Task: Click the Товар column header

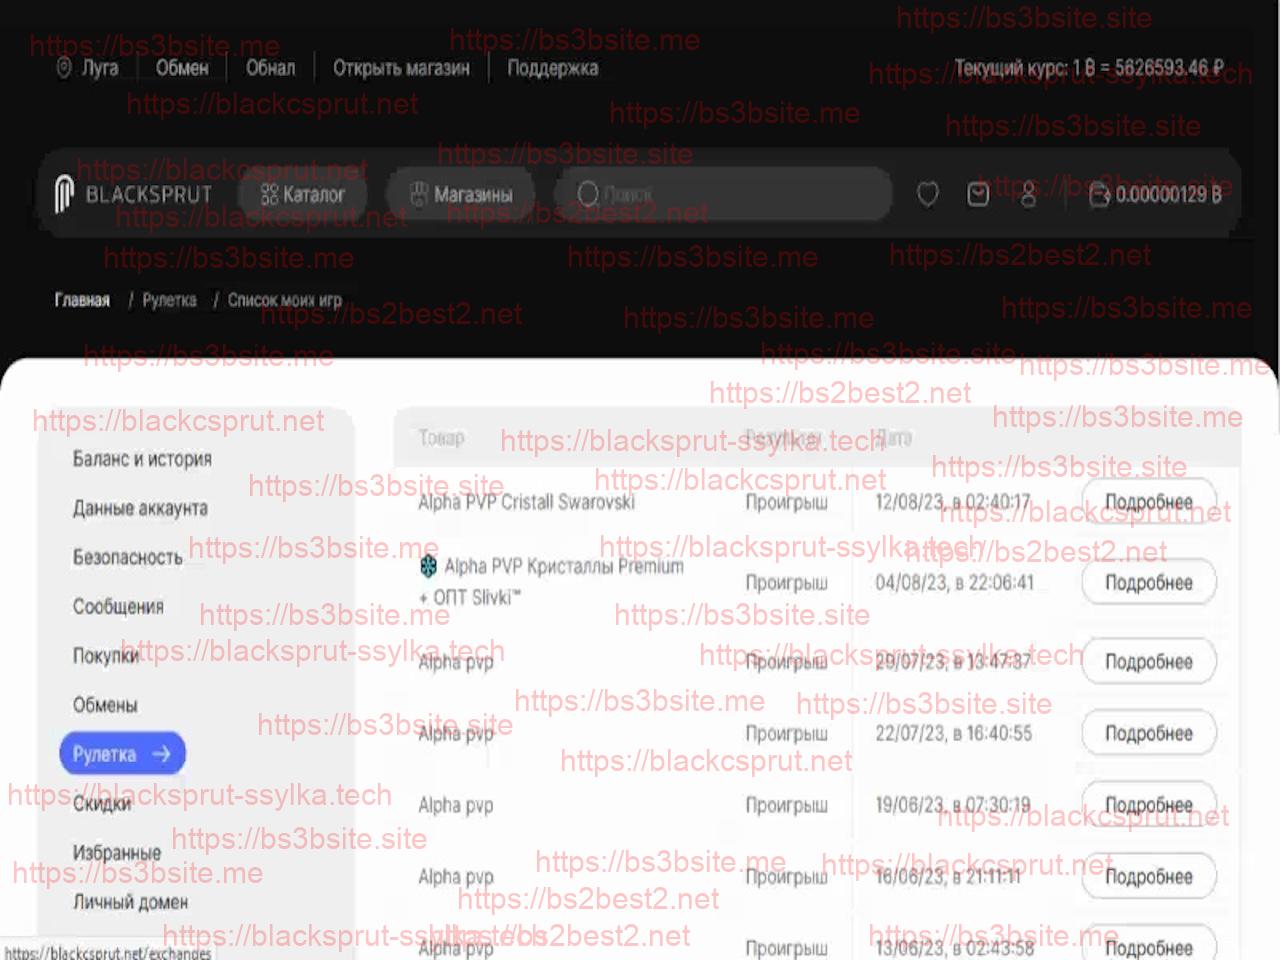Action: click(x=441, y=438)
